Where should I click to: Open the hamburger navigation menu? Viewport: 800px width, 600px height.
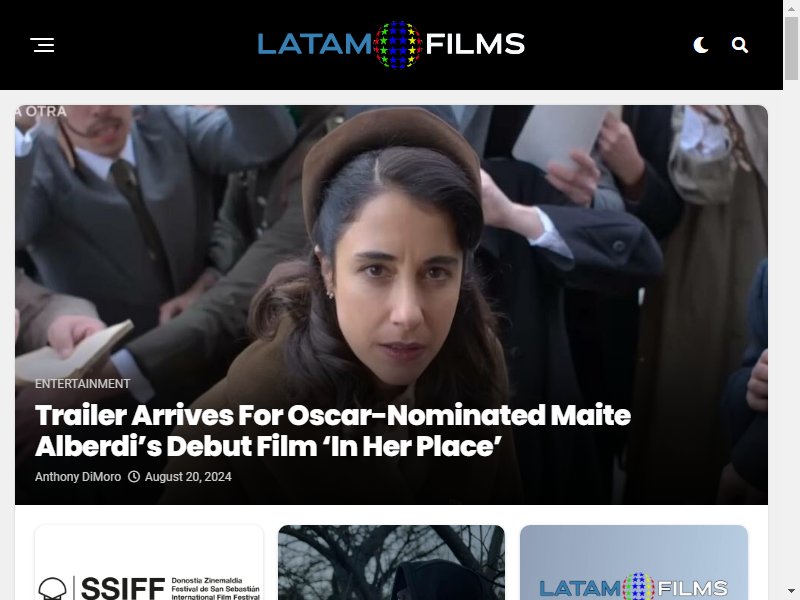pos(42,45)
